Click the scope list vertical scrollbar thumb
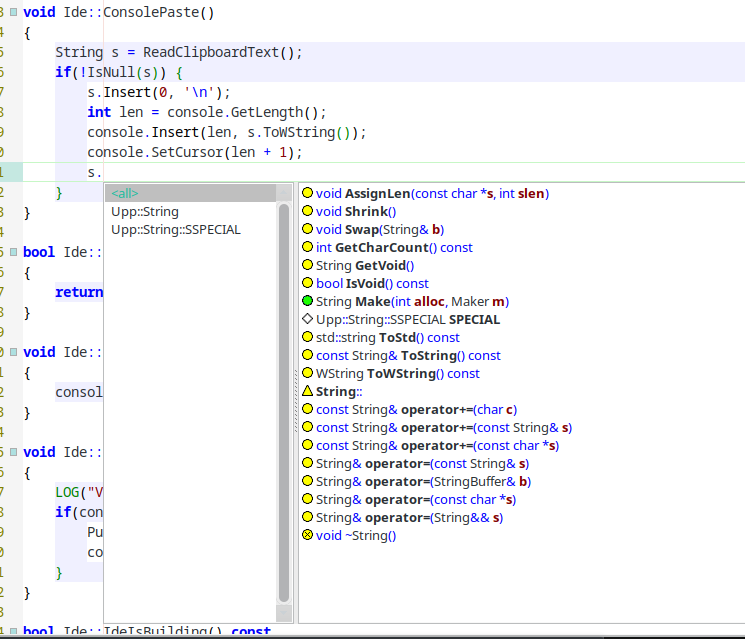 point(284,400)
